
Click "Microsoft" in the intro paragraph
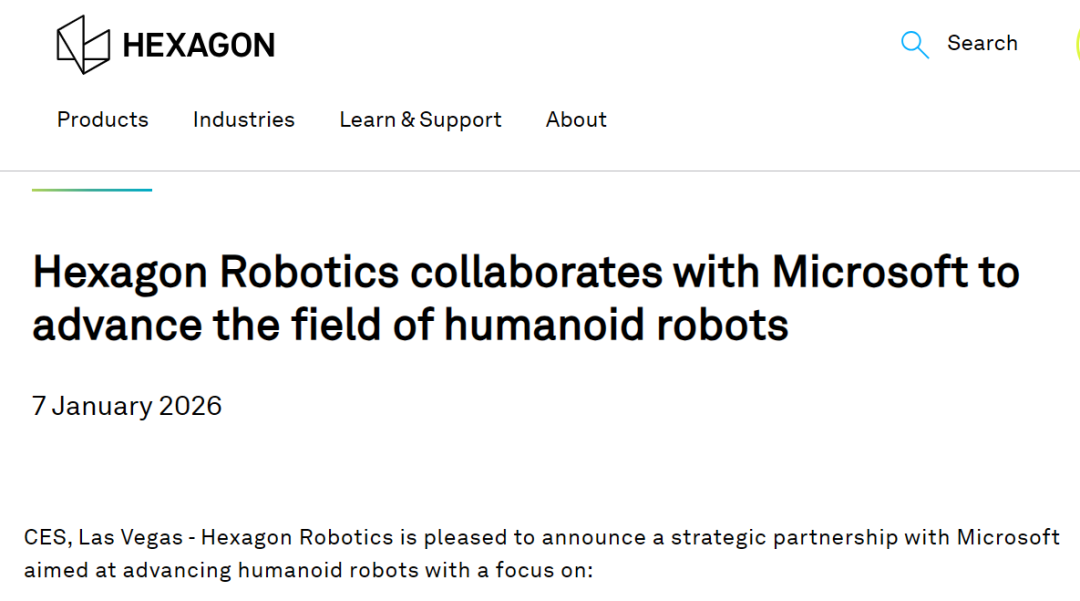pyautogui.click(x=1008, y=537)
